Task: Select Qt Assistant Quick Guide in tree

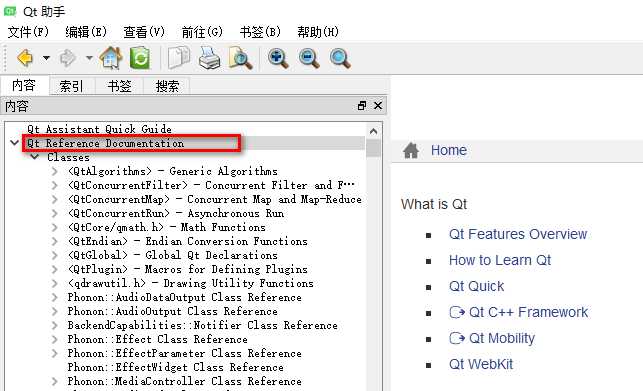Action: (99, 129)
